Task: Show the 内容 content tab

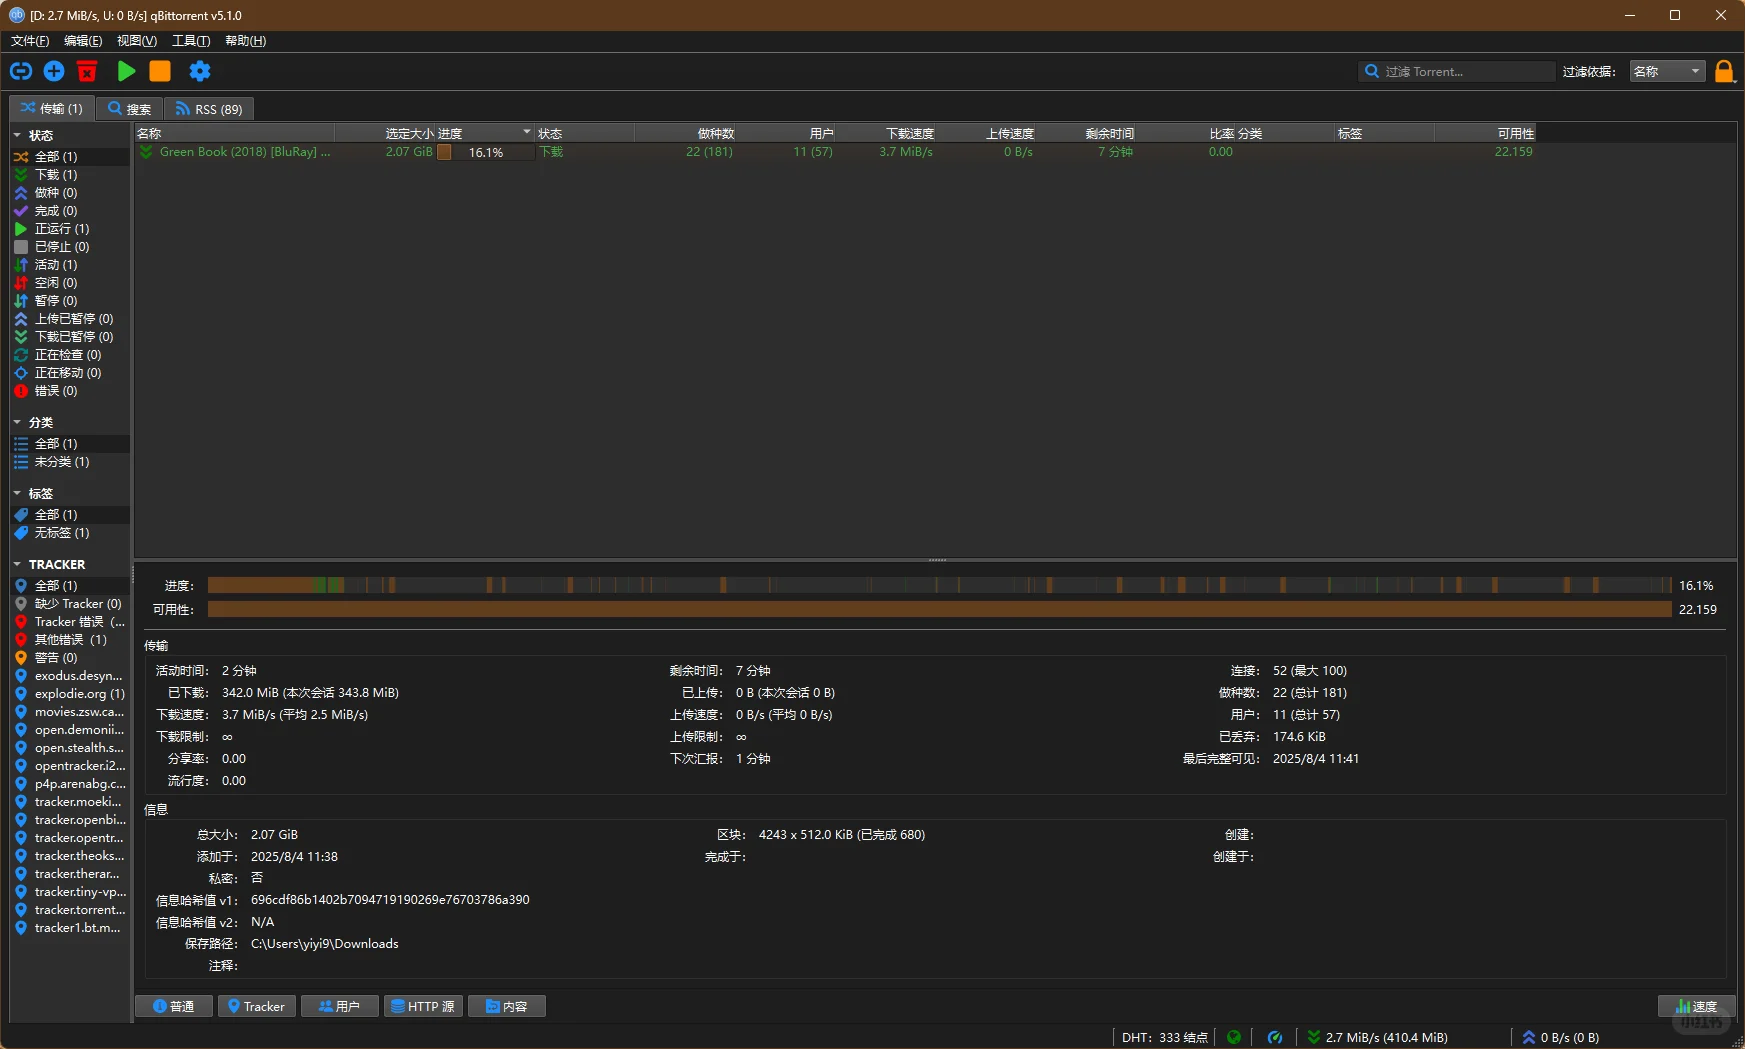Action: point(507,1006)
